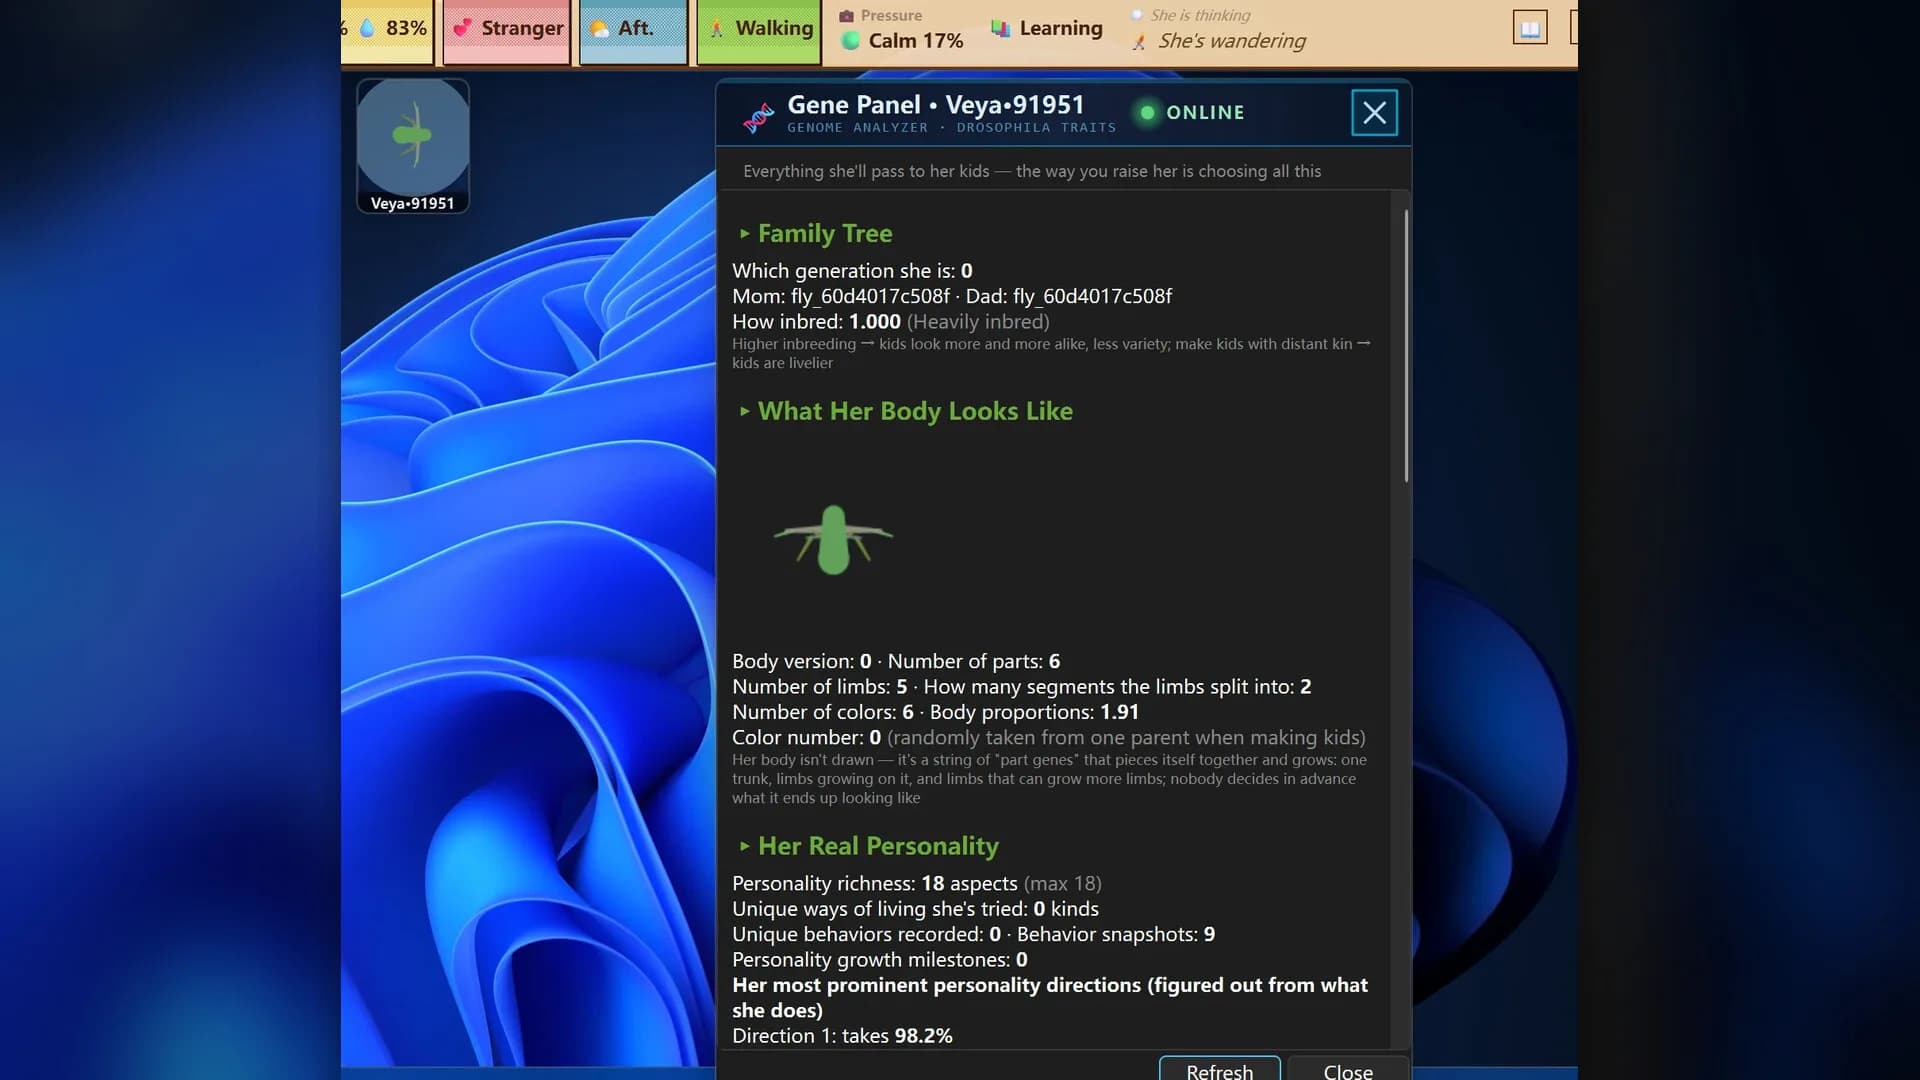Click the "Calm 17%" pressure reading
This screenshot has height=1080, width=1920.
916,41
